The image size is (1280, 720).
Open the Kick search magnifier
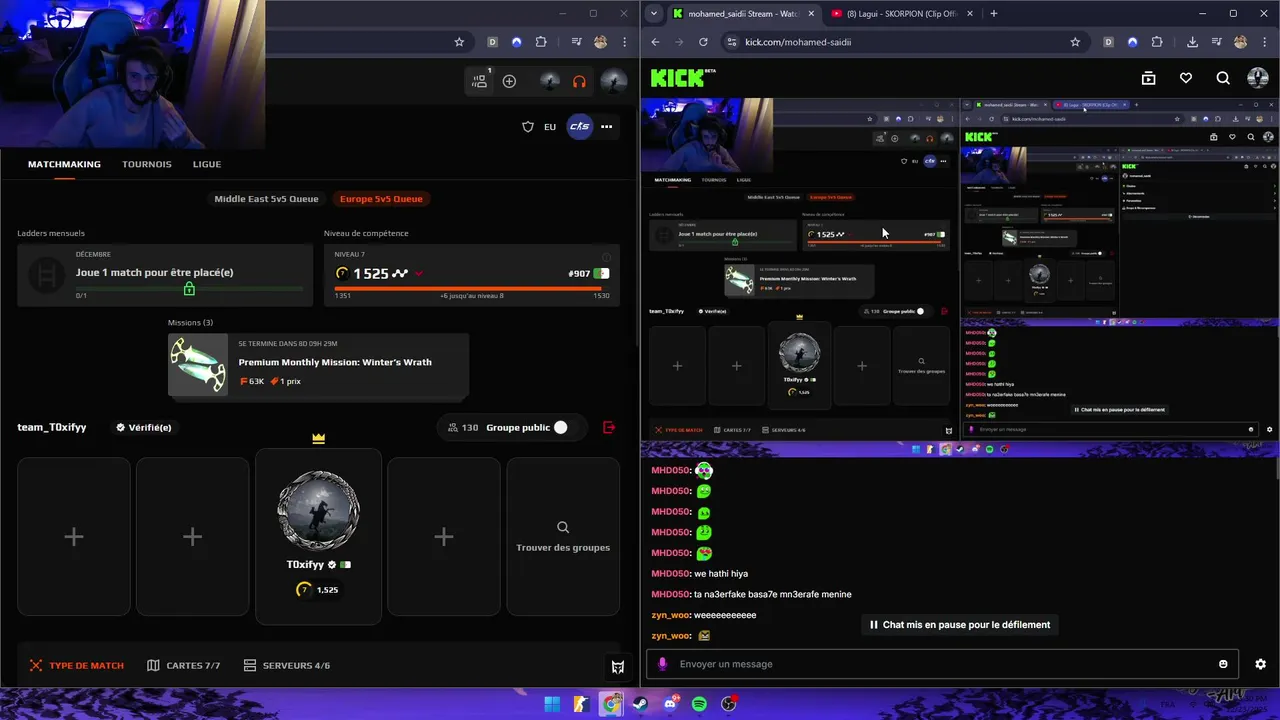[x=1223, y=78]
